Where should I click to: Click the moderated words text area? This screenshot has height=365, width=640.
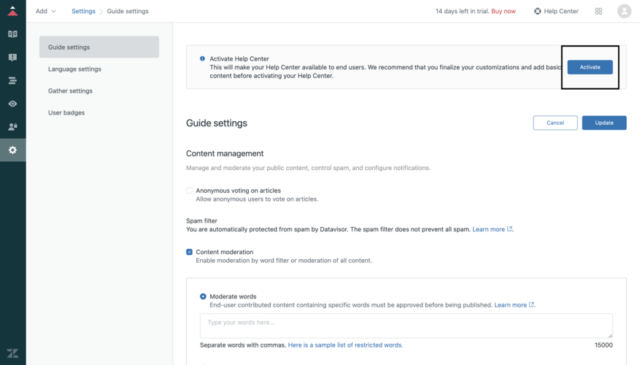click(406, 326)
